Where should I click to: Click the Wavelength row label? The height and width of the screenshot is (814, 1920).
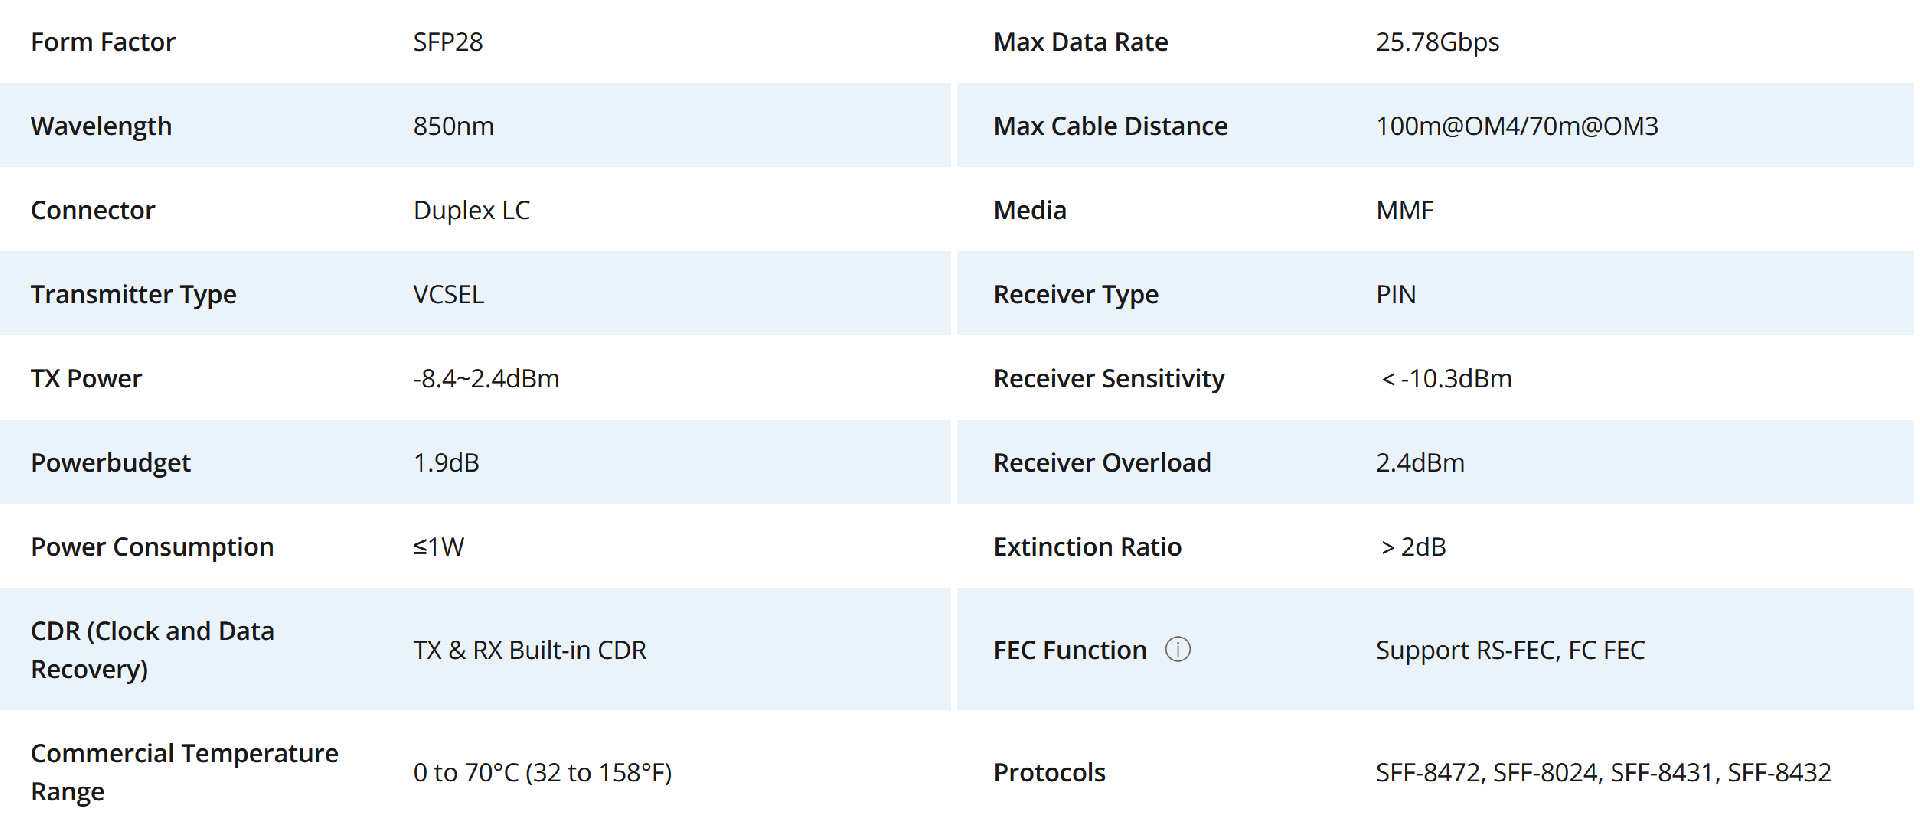(101, 126)
